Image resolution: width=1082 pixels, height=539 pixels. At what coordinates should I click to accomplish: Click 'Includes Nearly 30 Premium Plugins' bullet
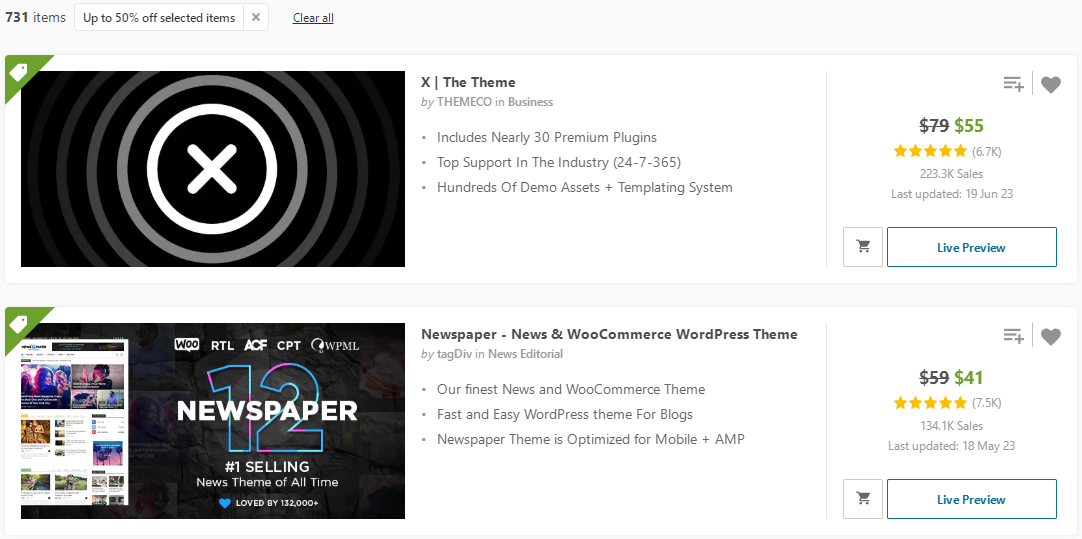(x=547, y=137)
